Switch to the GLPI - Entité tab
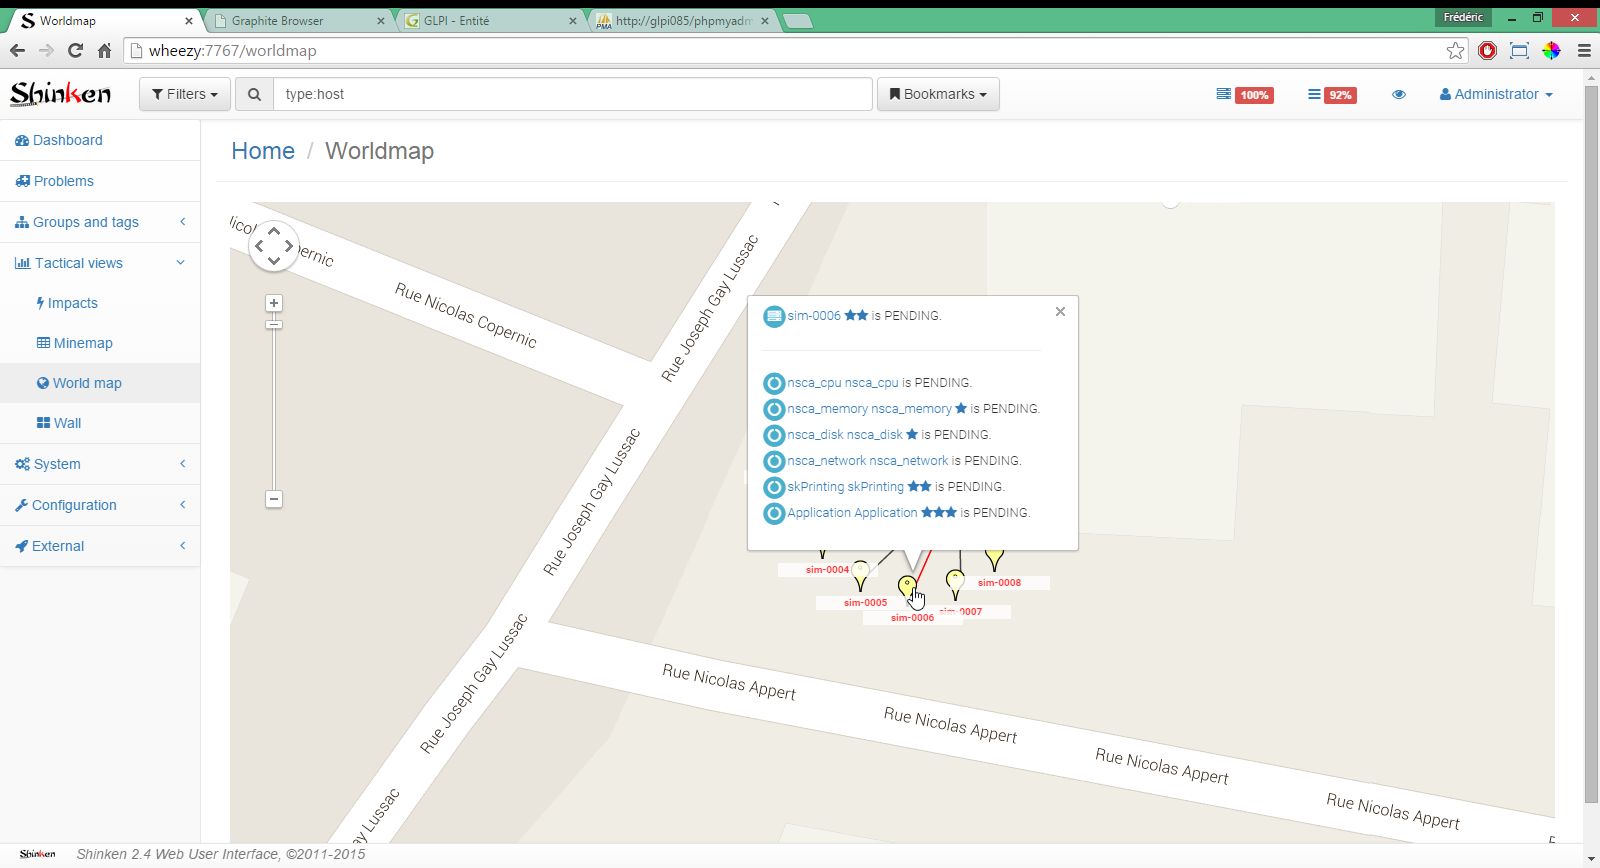Viewport: 1600px width, 868px height. pos(490,20)
